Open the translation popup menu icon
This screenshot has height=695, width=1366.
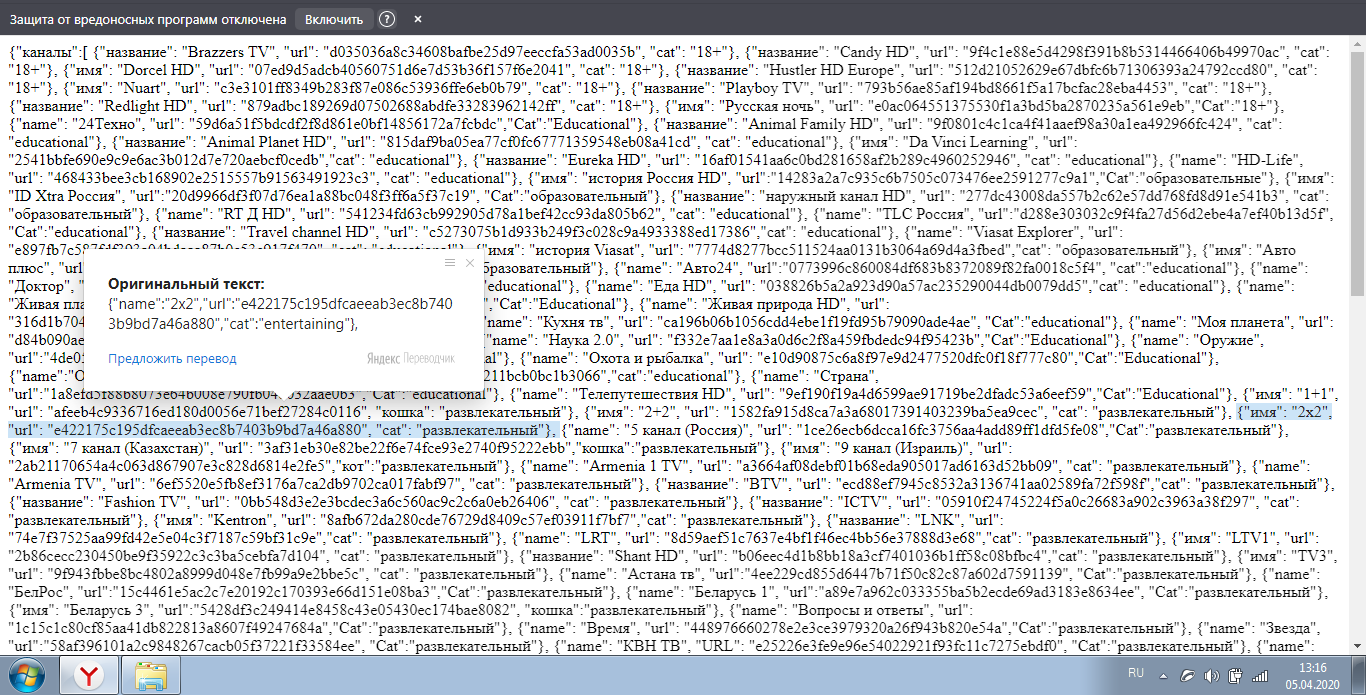tap(450, 263)
